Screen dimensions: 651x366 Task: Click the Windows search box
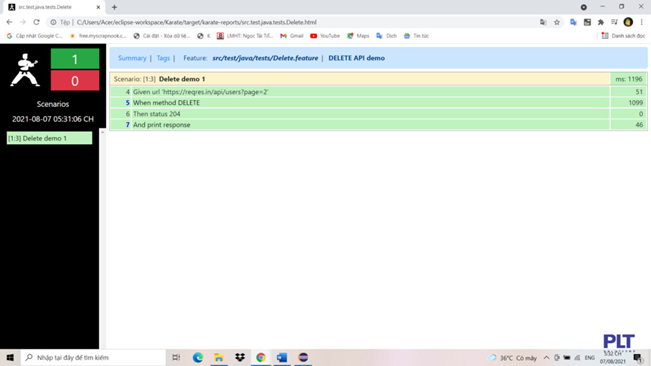93,357
